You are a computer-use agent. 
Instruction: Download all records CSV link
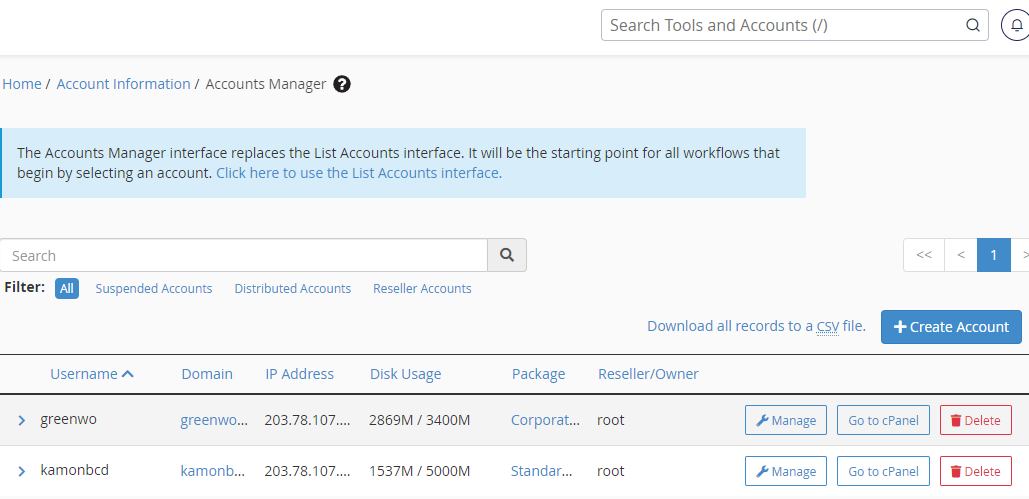[x=755, y=326]
